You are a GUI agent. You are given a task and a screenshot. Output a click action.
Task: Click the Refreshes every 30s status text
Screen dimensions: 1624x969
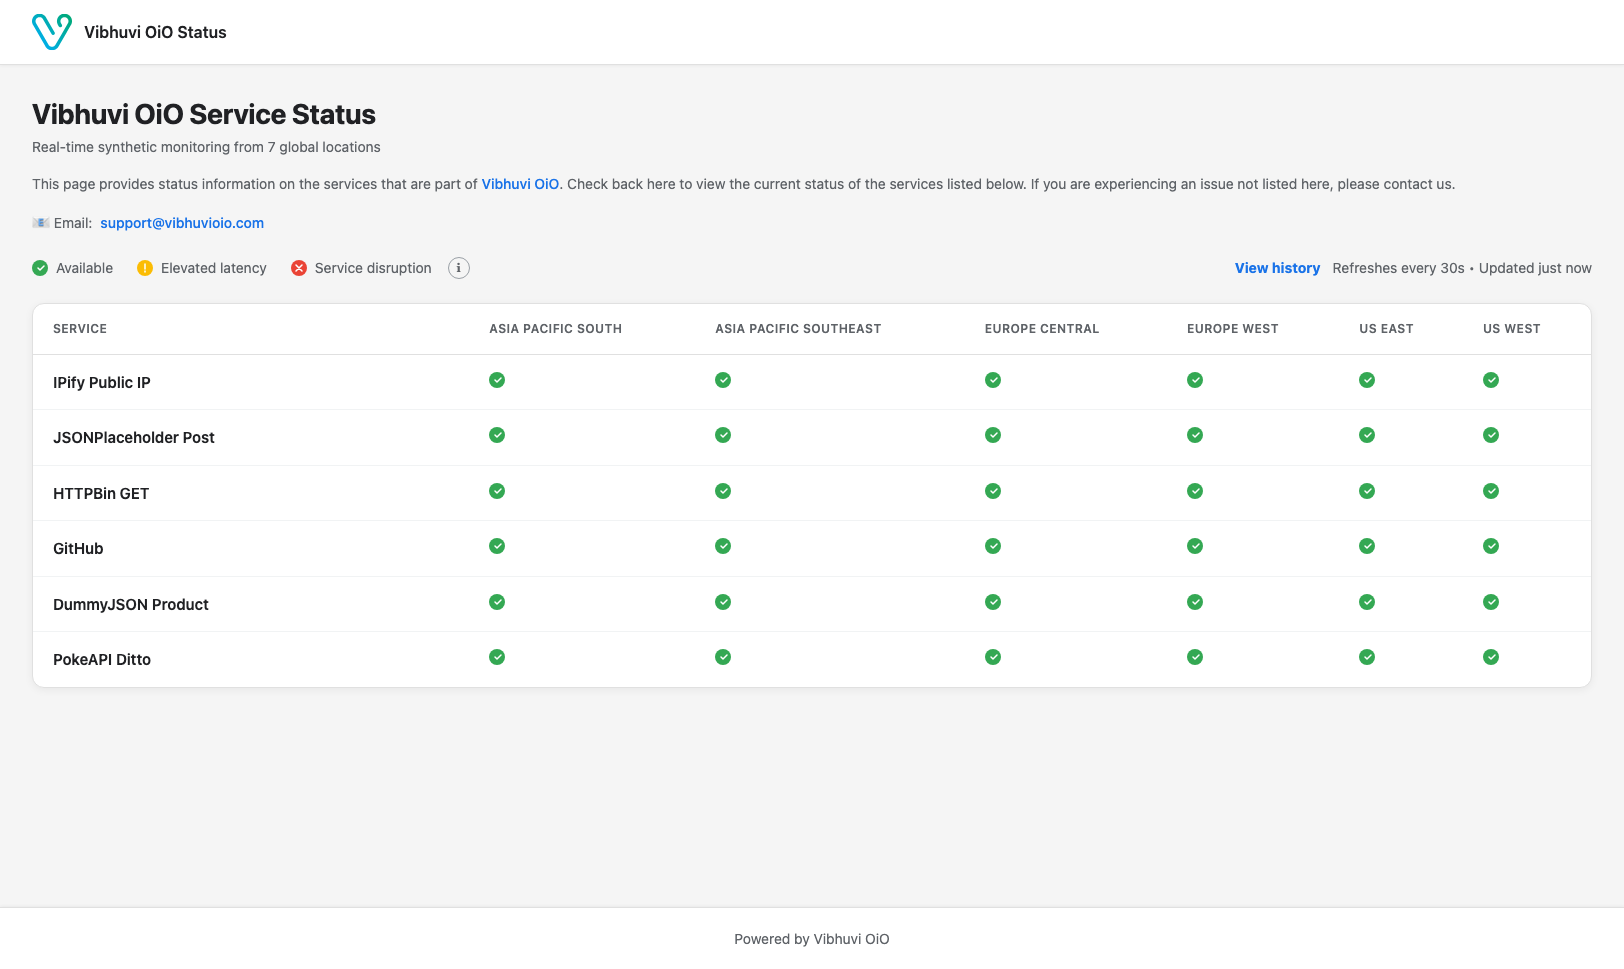tap(1398, 268)
